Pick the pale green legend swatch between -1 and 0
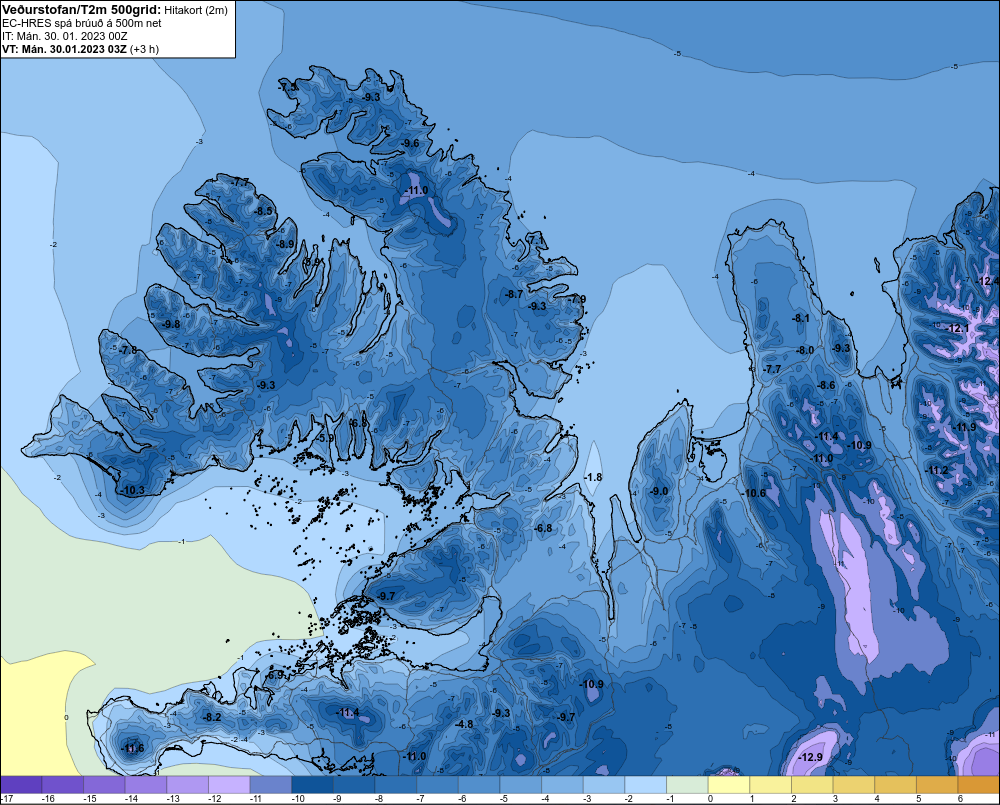The height and width of the screenshot is (805, 1000). (x=688, y=785)
